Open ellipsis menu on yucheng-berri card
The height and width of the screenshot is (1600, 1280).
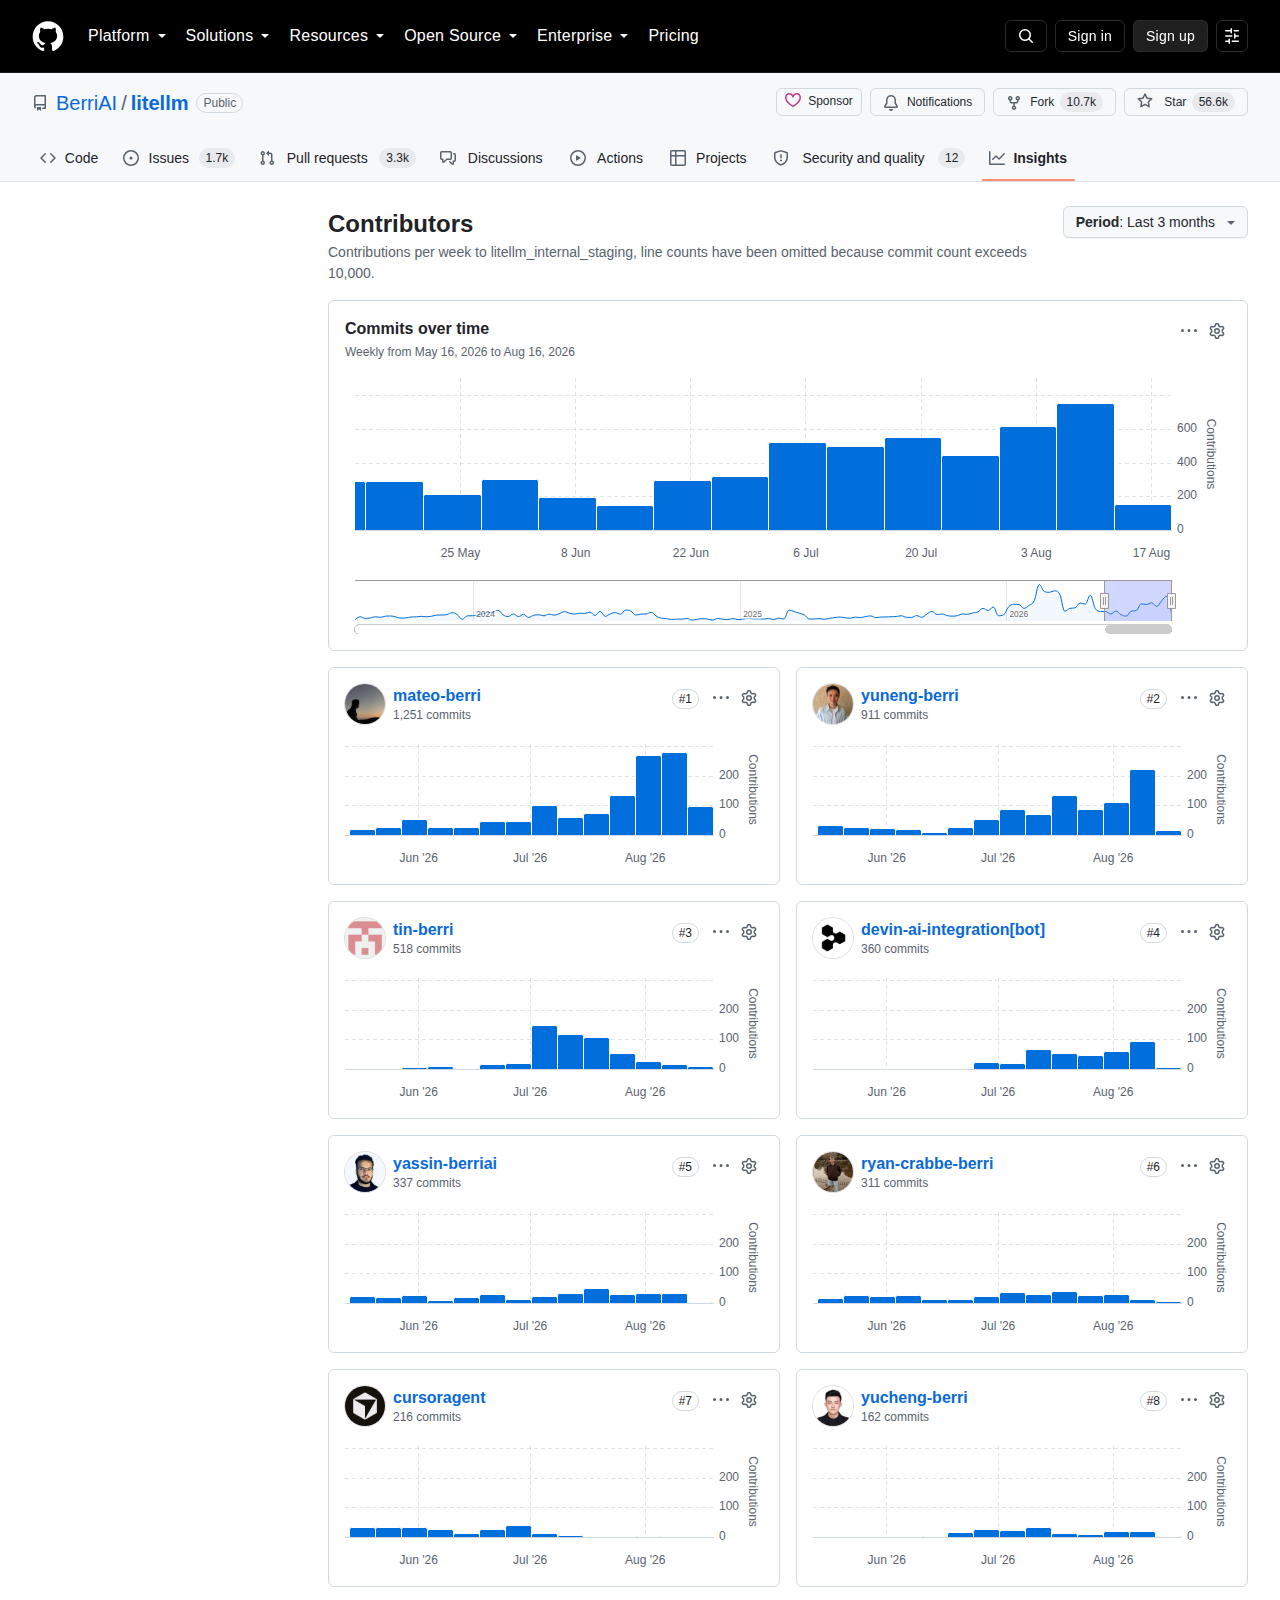point(1189,1400)
